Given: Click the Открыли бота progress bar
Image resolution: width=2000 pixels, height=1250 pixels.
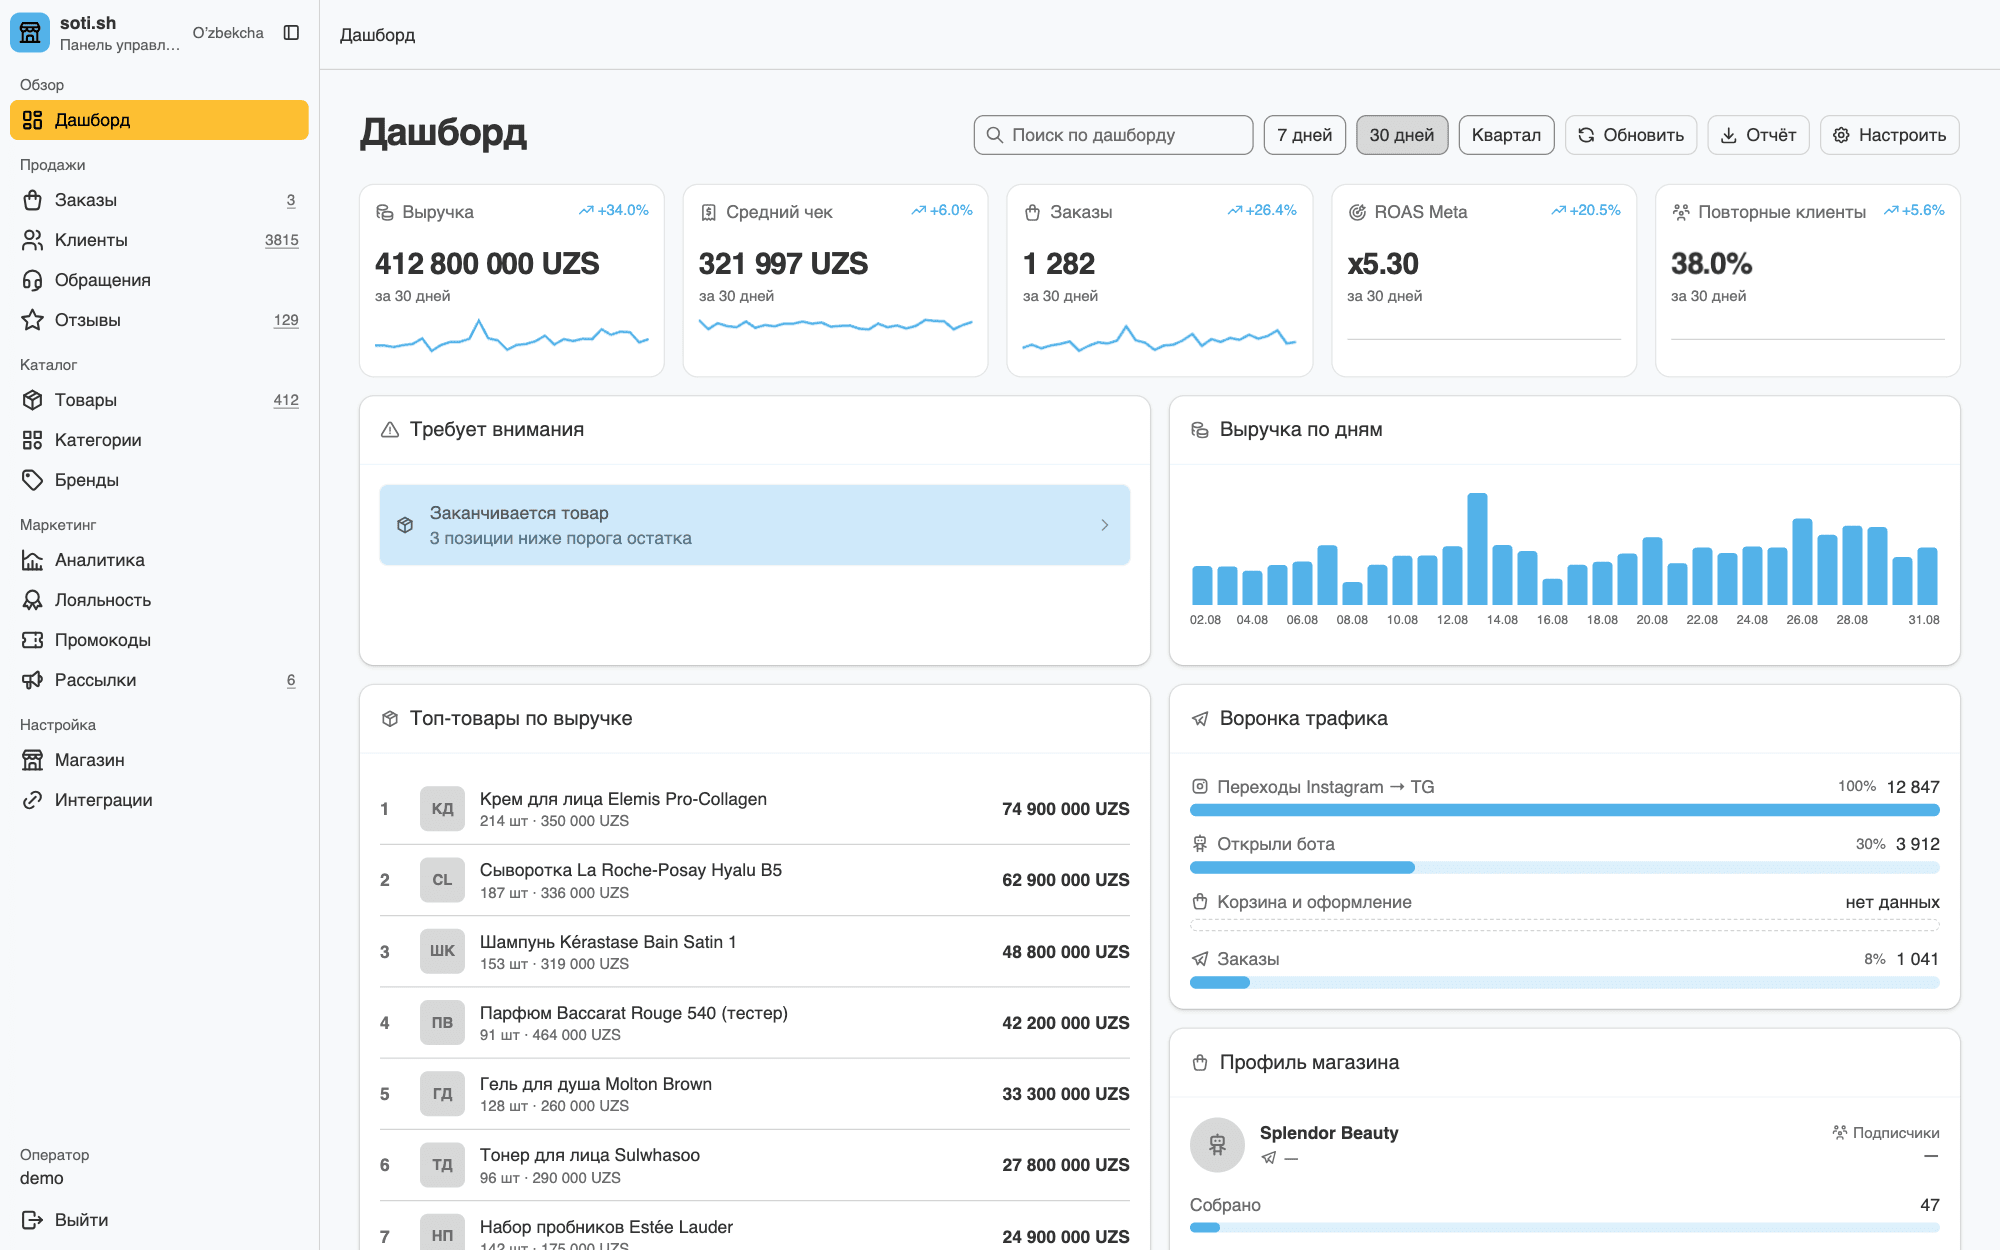Looking at the screenshot, I should [1564, 867].
